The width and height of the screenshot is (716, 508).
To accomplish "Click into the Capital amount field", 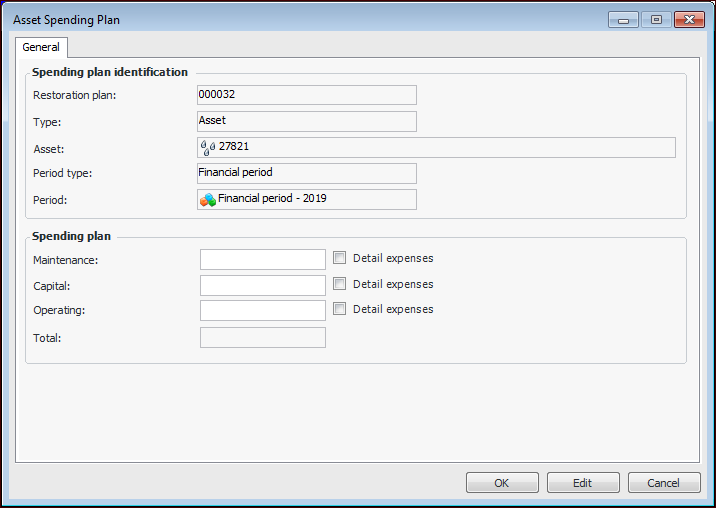I will pyautogui.click(x=263, y=285).
